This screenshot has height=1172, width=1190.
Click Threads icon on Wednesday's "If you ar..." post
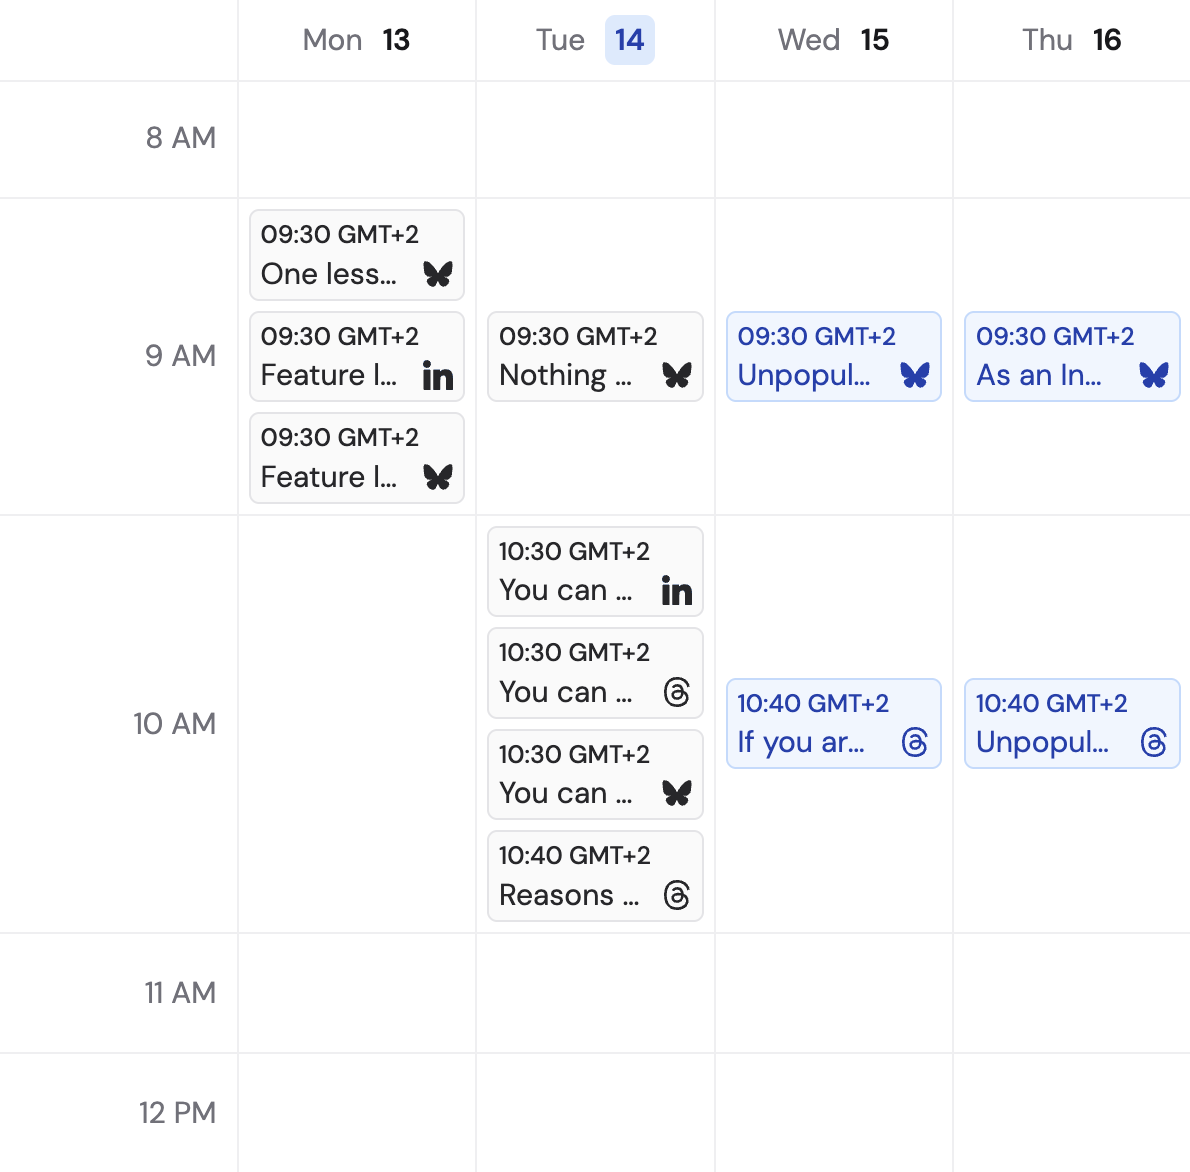(x=915, y=742)
